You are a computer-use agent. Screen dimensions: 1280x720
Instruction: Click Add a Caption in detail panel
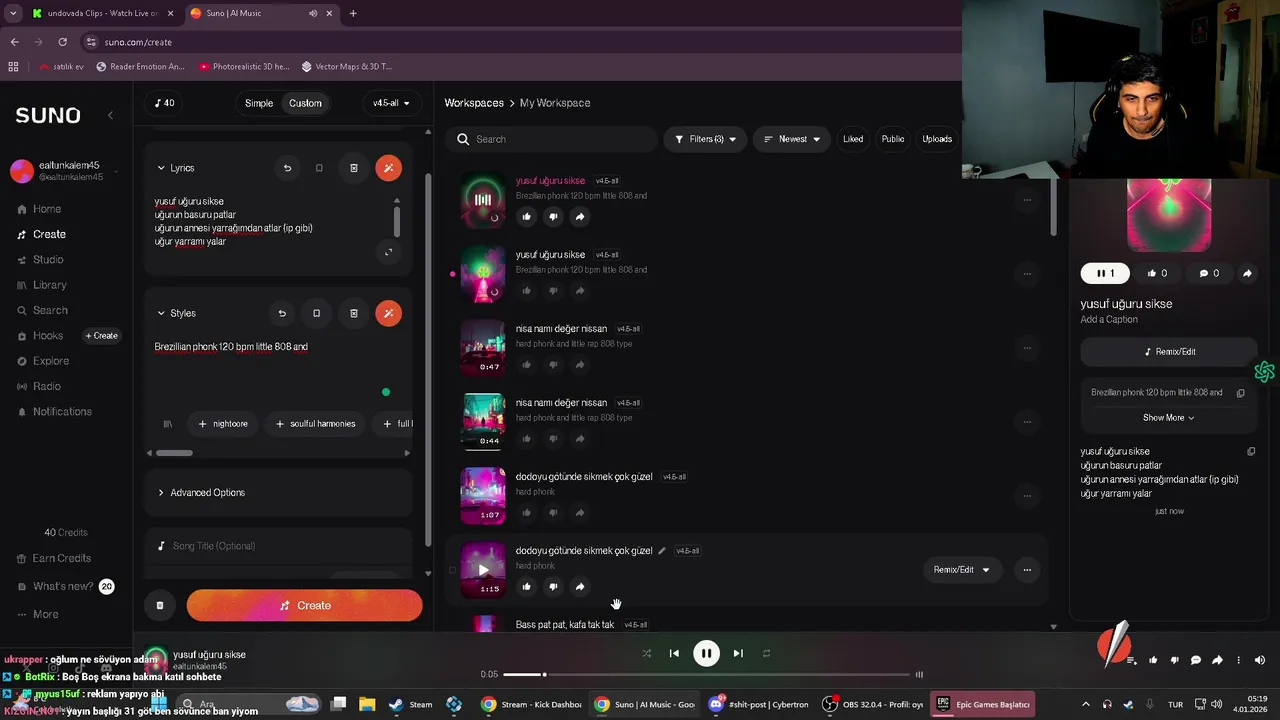[x=1109, y=320]
